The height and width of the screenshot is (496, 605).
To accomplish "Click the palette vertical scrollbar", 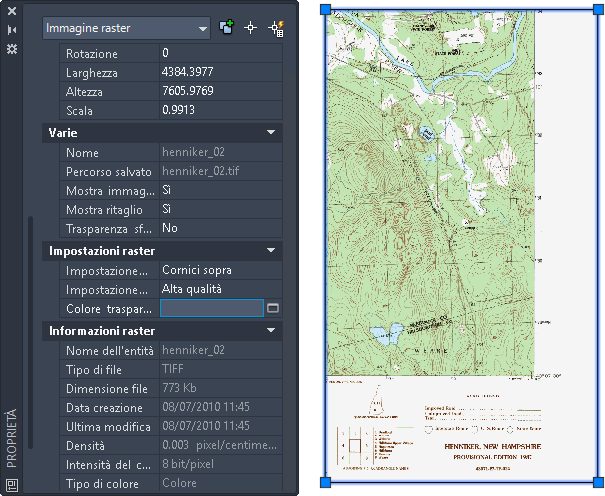I will pos(30,332).
